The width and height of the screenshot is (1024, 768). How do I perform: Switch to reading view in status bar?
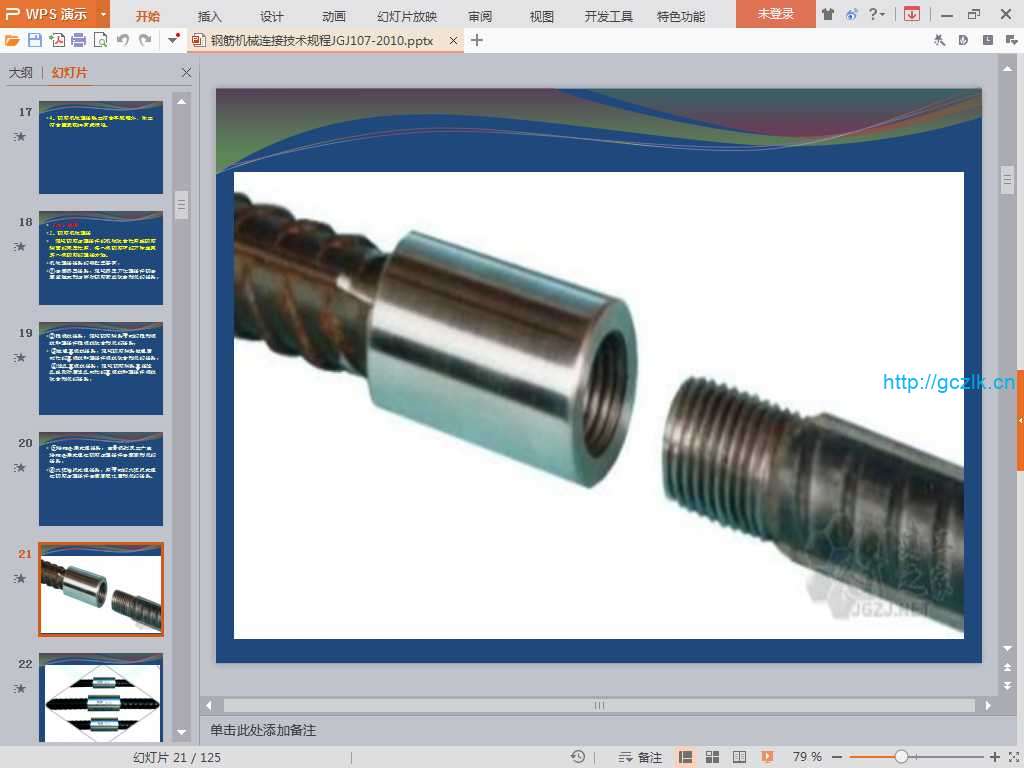(740, 757)
